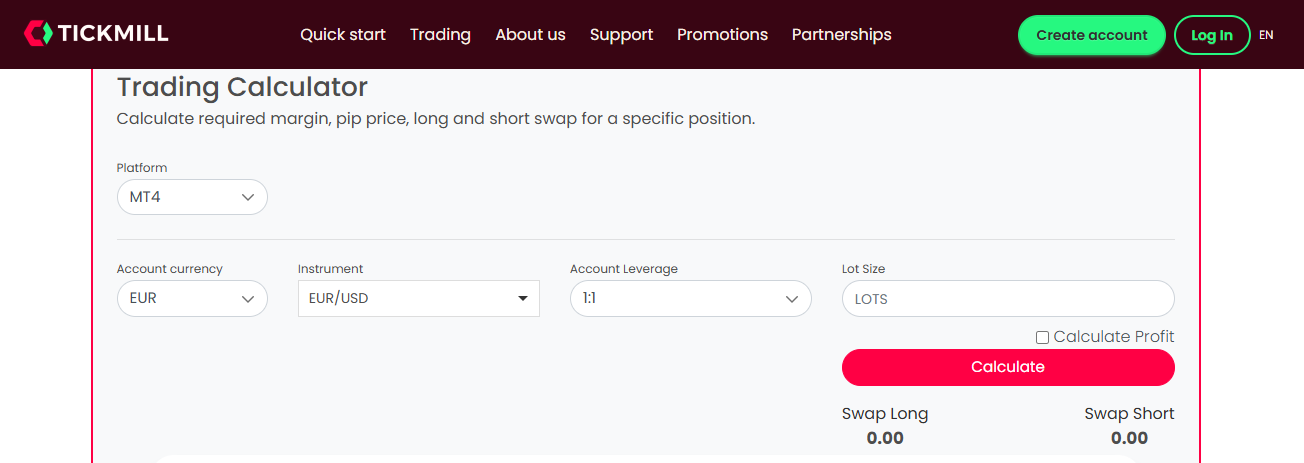This screenshot has height=463, width=1304.
Task: Open the About us menu
Action: point(530,35)
